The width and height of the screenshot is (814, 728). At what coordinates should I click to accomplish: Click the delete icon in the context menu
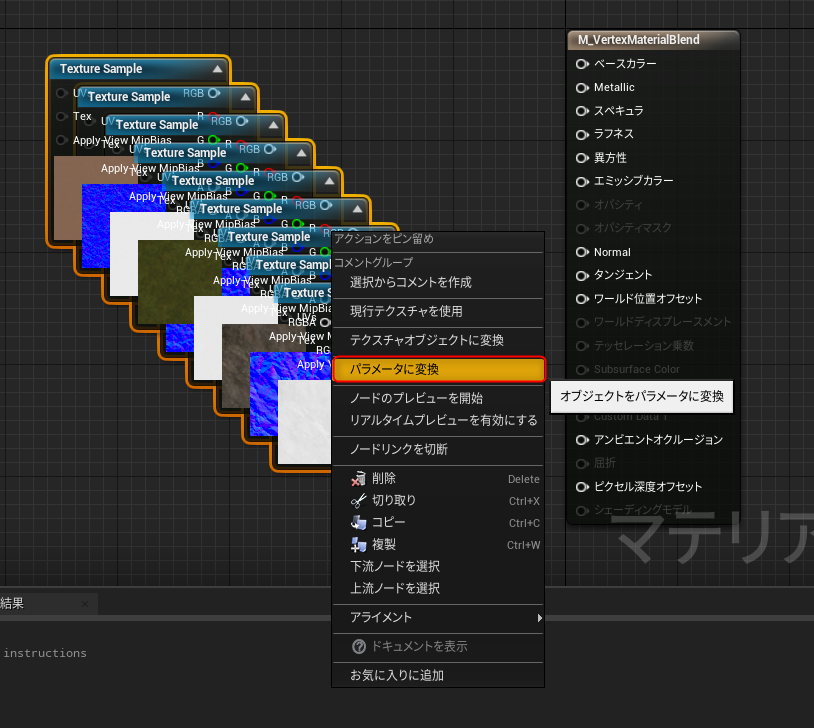(358, 478)
